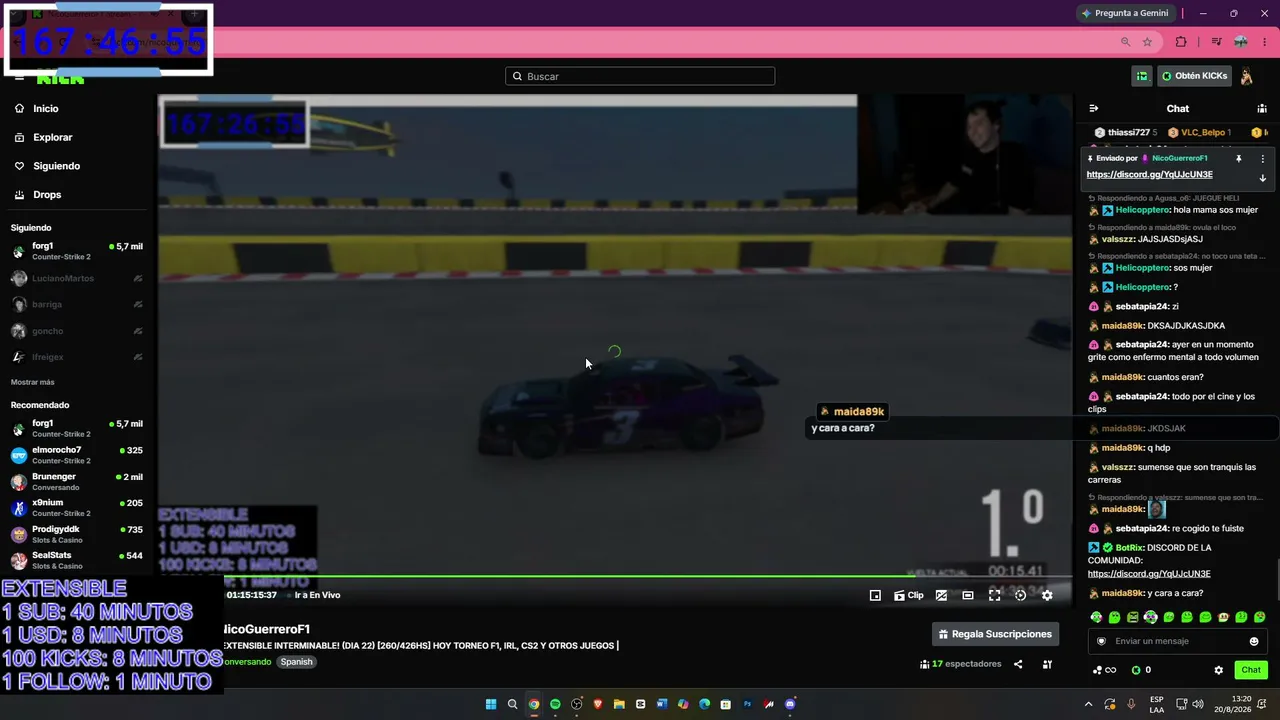Show hidden system tray icons
This screenshot has width=1280, height=720.
click(1089, 704)
